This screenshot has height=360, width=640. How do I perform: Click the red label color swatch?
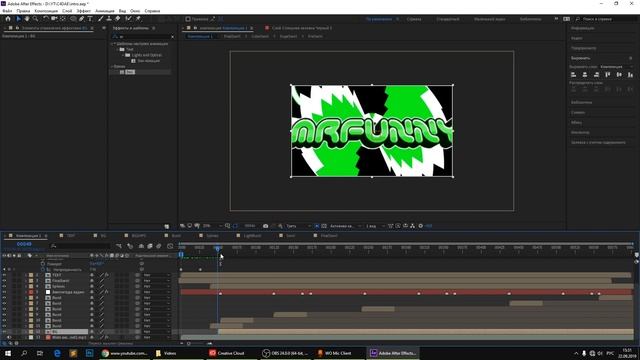(x=31, y=292)
